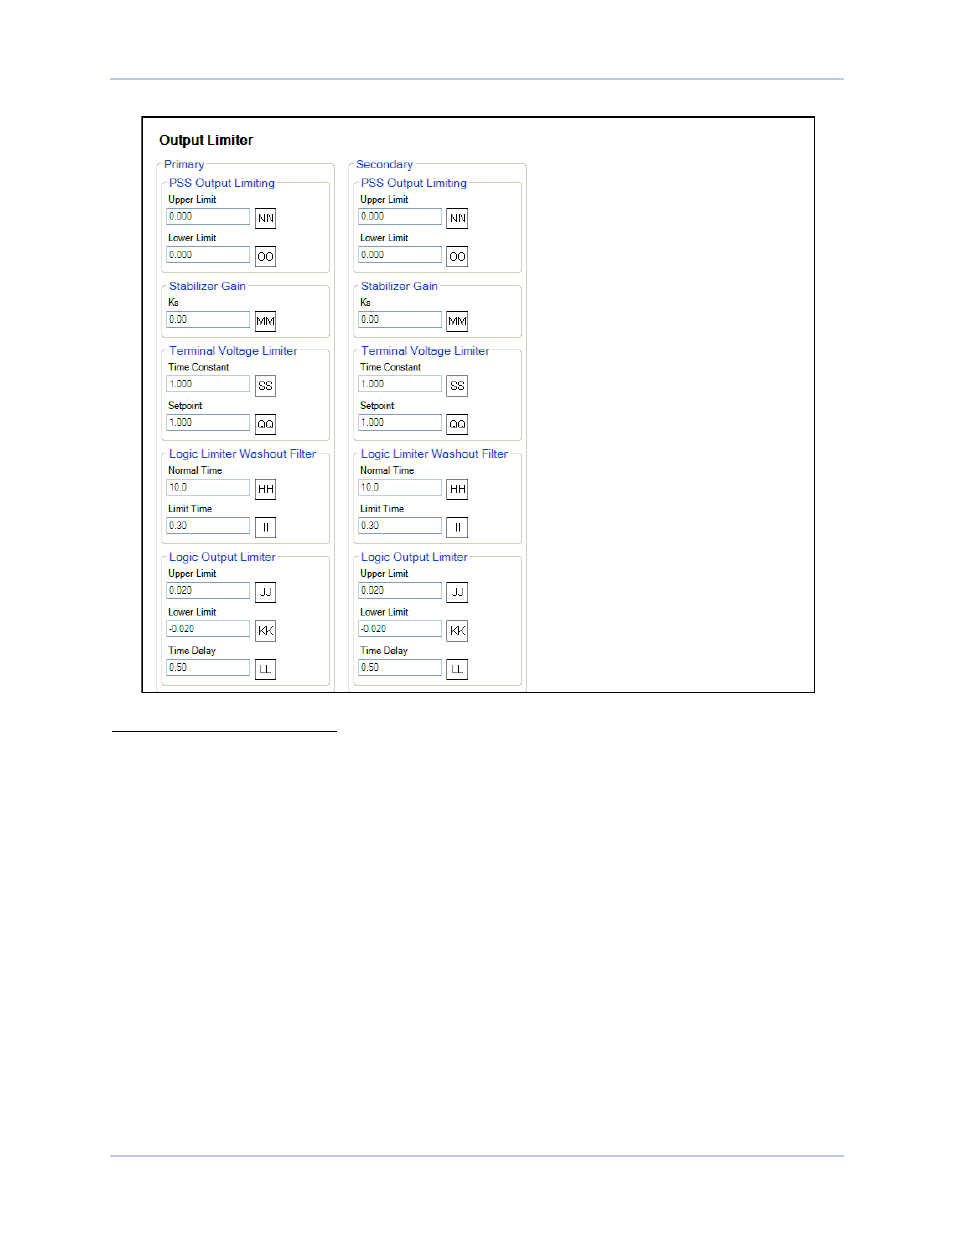Click Secondary Stabilizer Gain group title
954x1235 pixels.
pos(399,286)
